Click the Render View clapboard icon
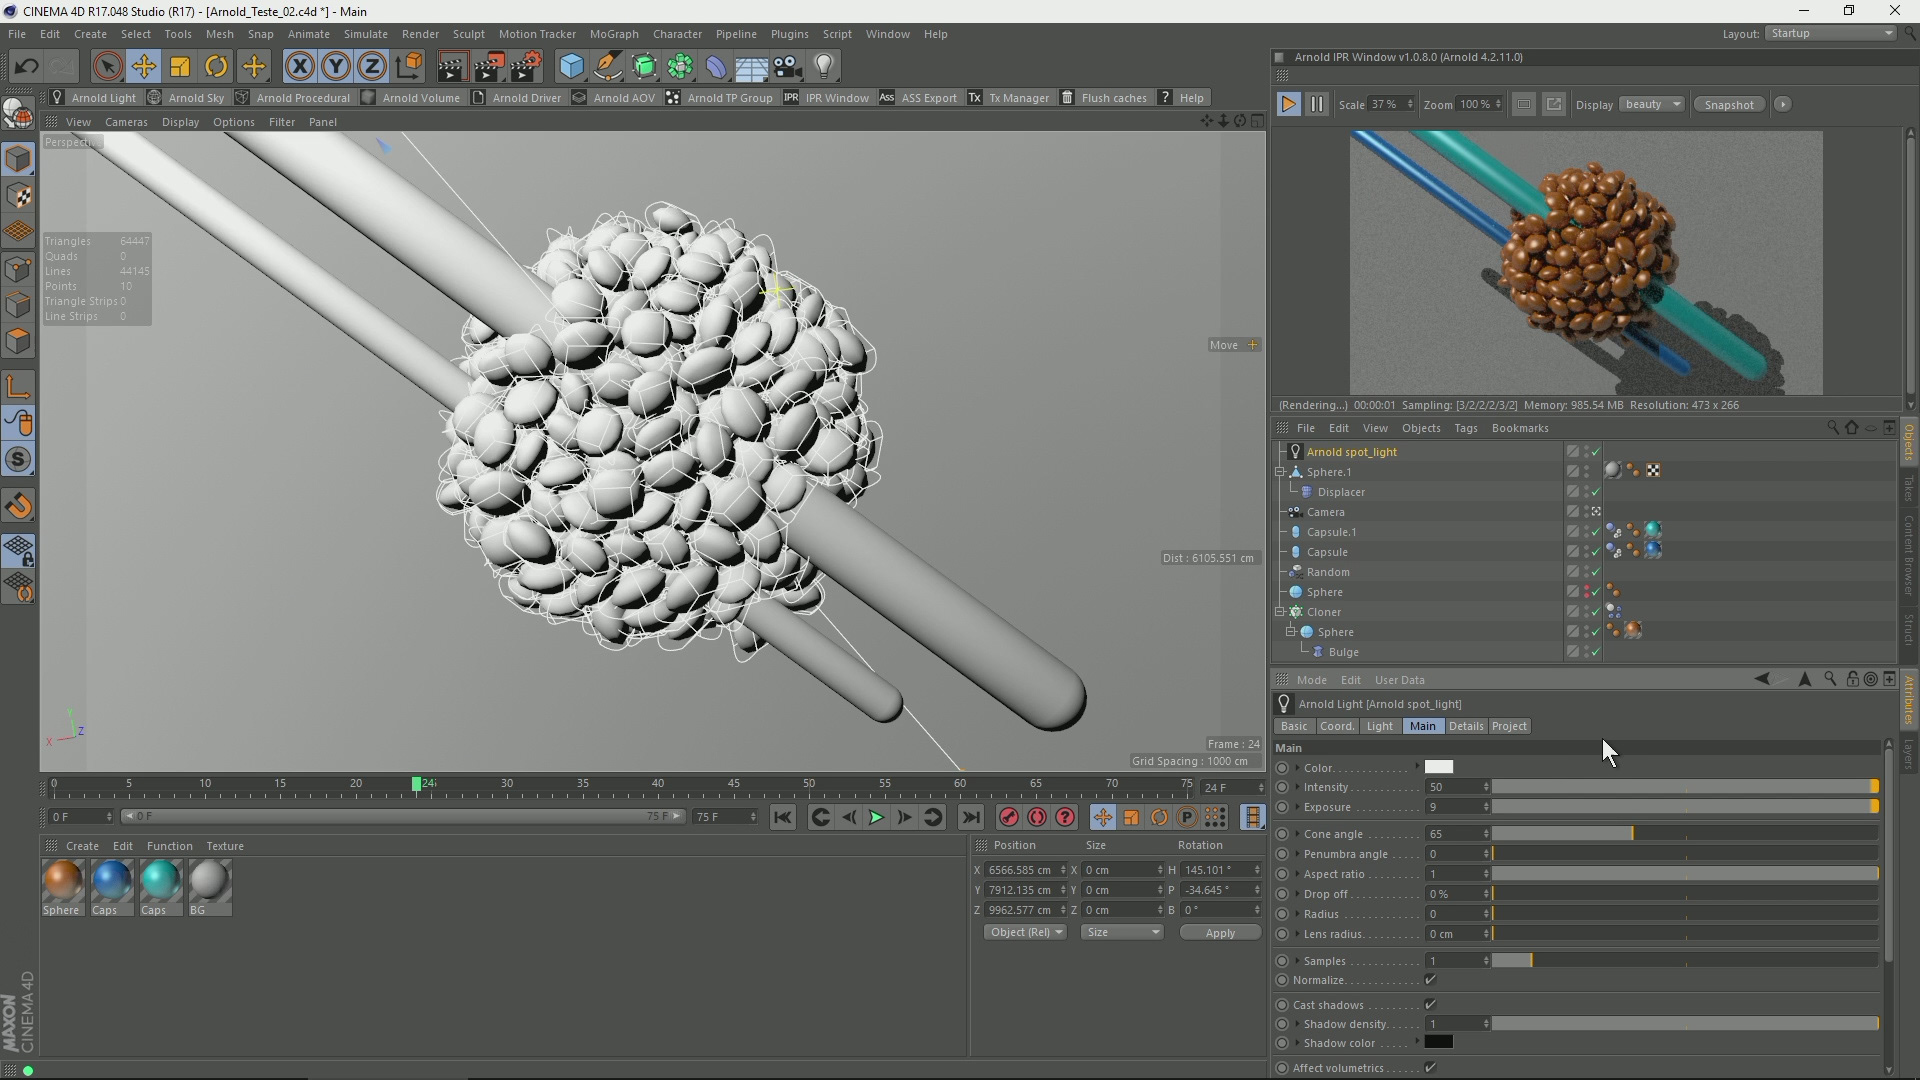The height and width of the screenshot is (1080, 1920). pos(451,67)
